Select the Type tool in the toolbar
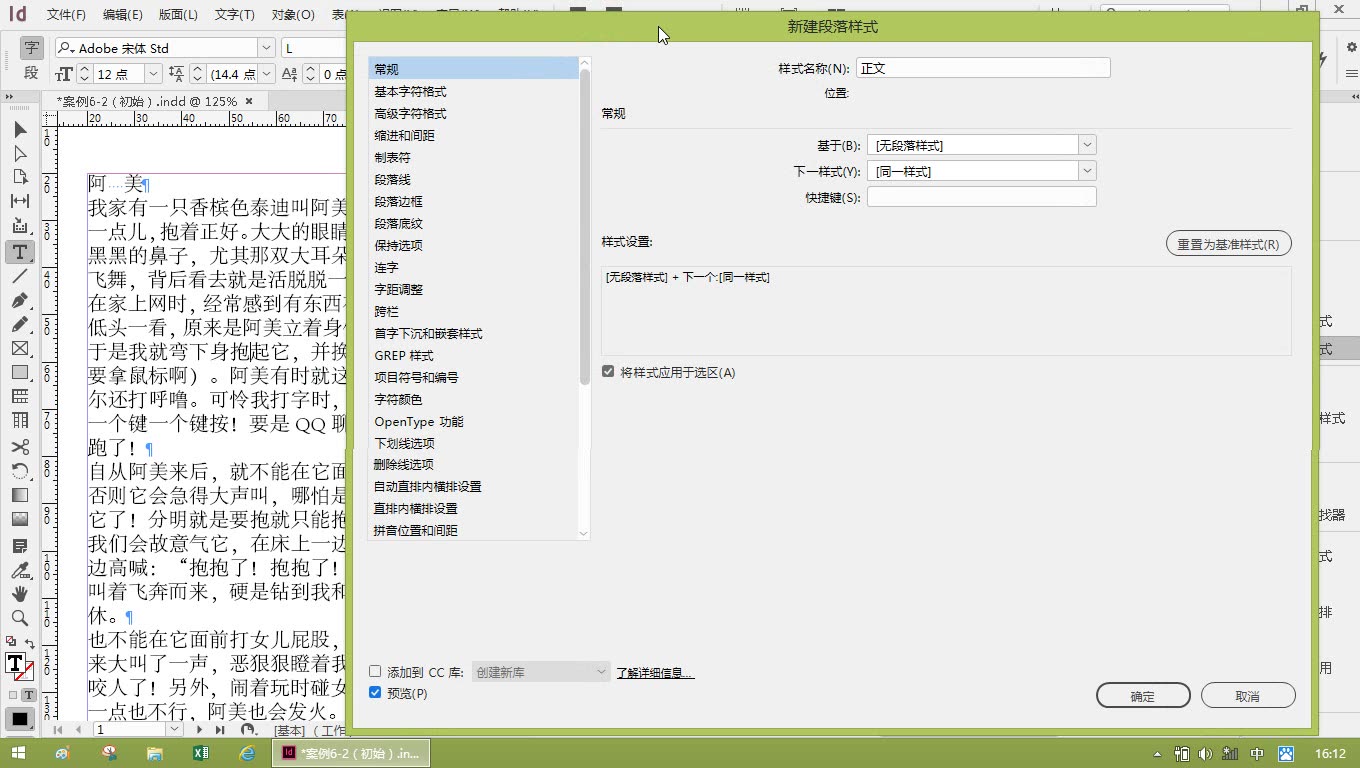 [x=19, y=252]
